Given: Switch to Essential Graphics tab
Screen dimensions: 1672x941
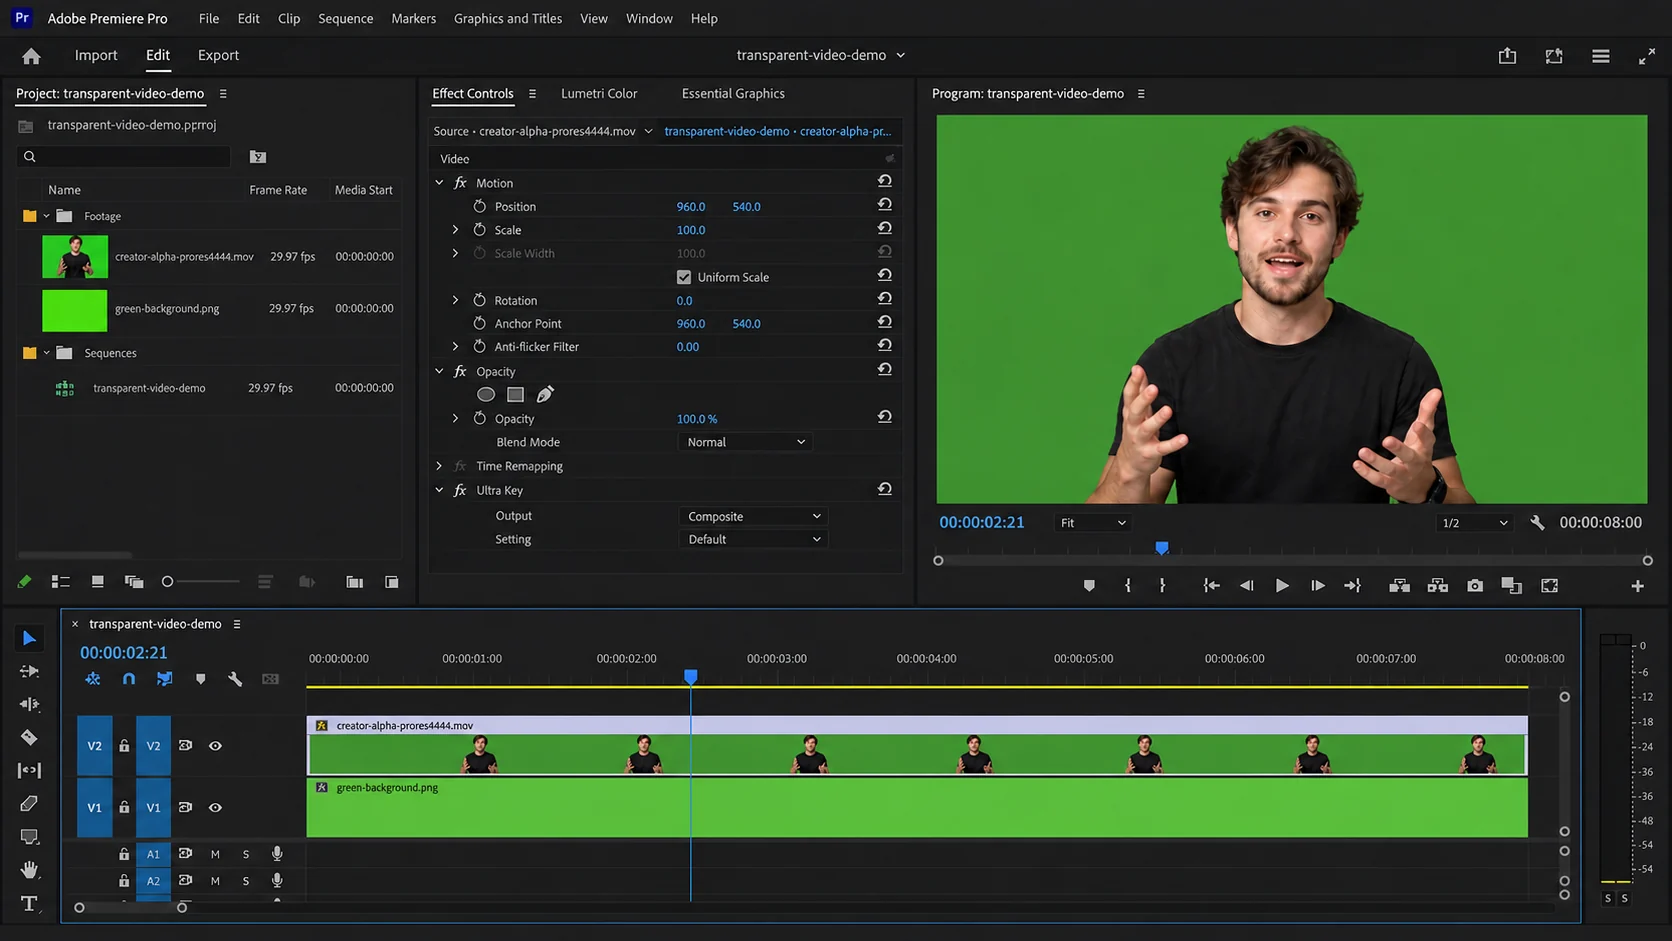Looking at the screenshot, I should tap(733, 93).
